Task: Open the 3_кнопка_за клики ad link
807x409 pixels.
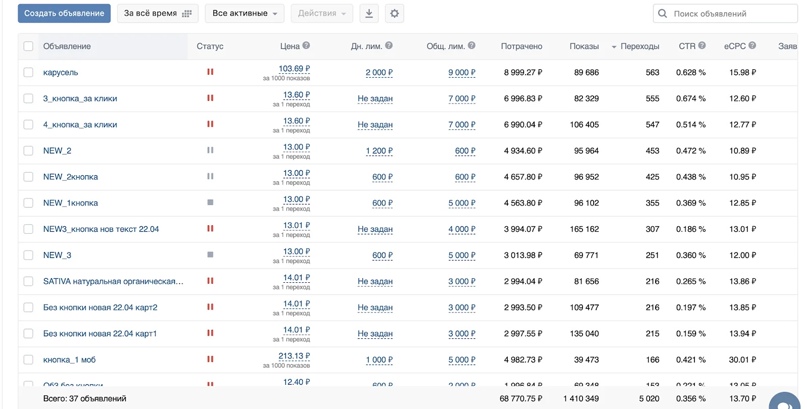Action: 80,99
